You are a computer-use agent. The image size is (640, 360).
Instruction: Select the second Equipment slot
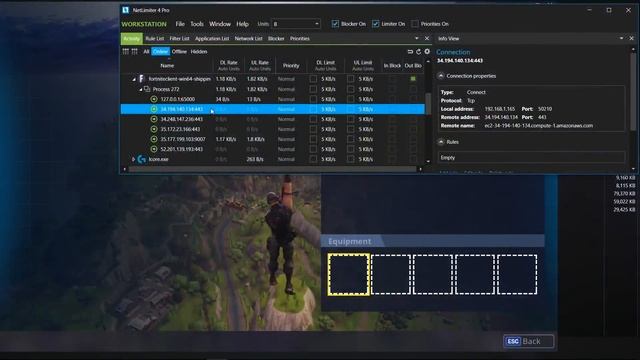[391, 274]
